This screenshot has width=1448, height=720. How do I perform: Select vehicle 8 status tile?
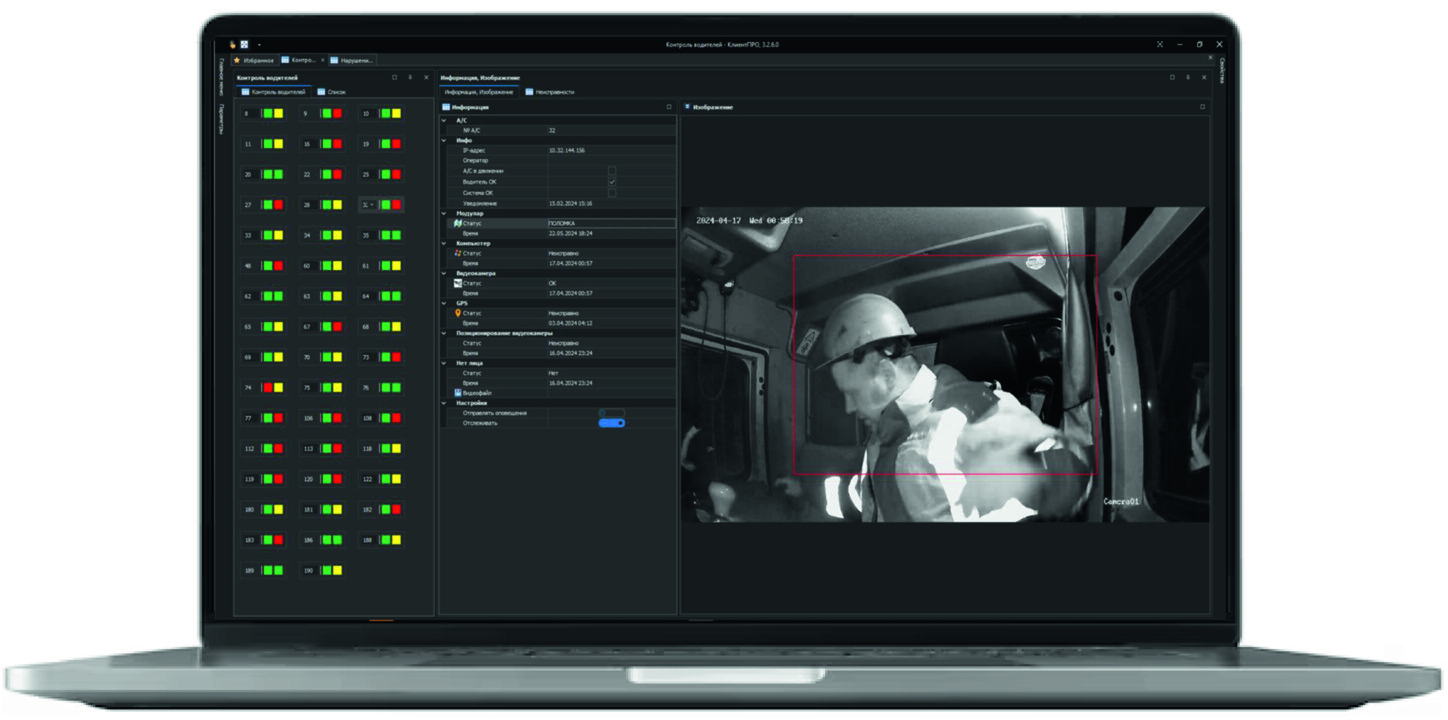263,114
